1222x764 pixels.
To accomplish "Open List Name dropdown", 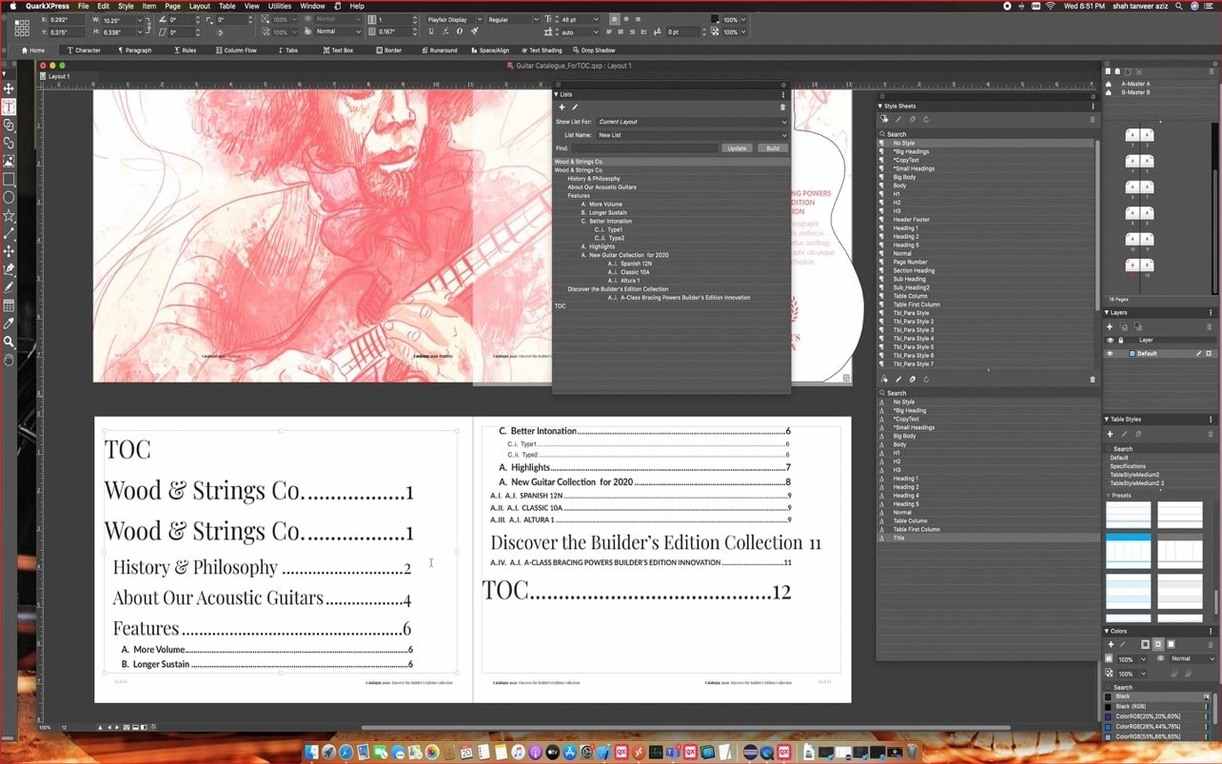I will 691,135.
